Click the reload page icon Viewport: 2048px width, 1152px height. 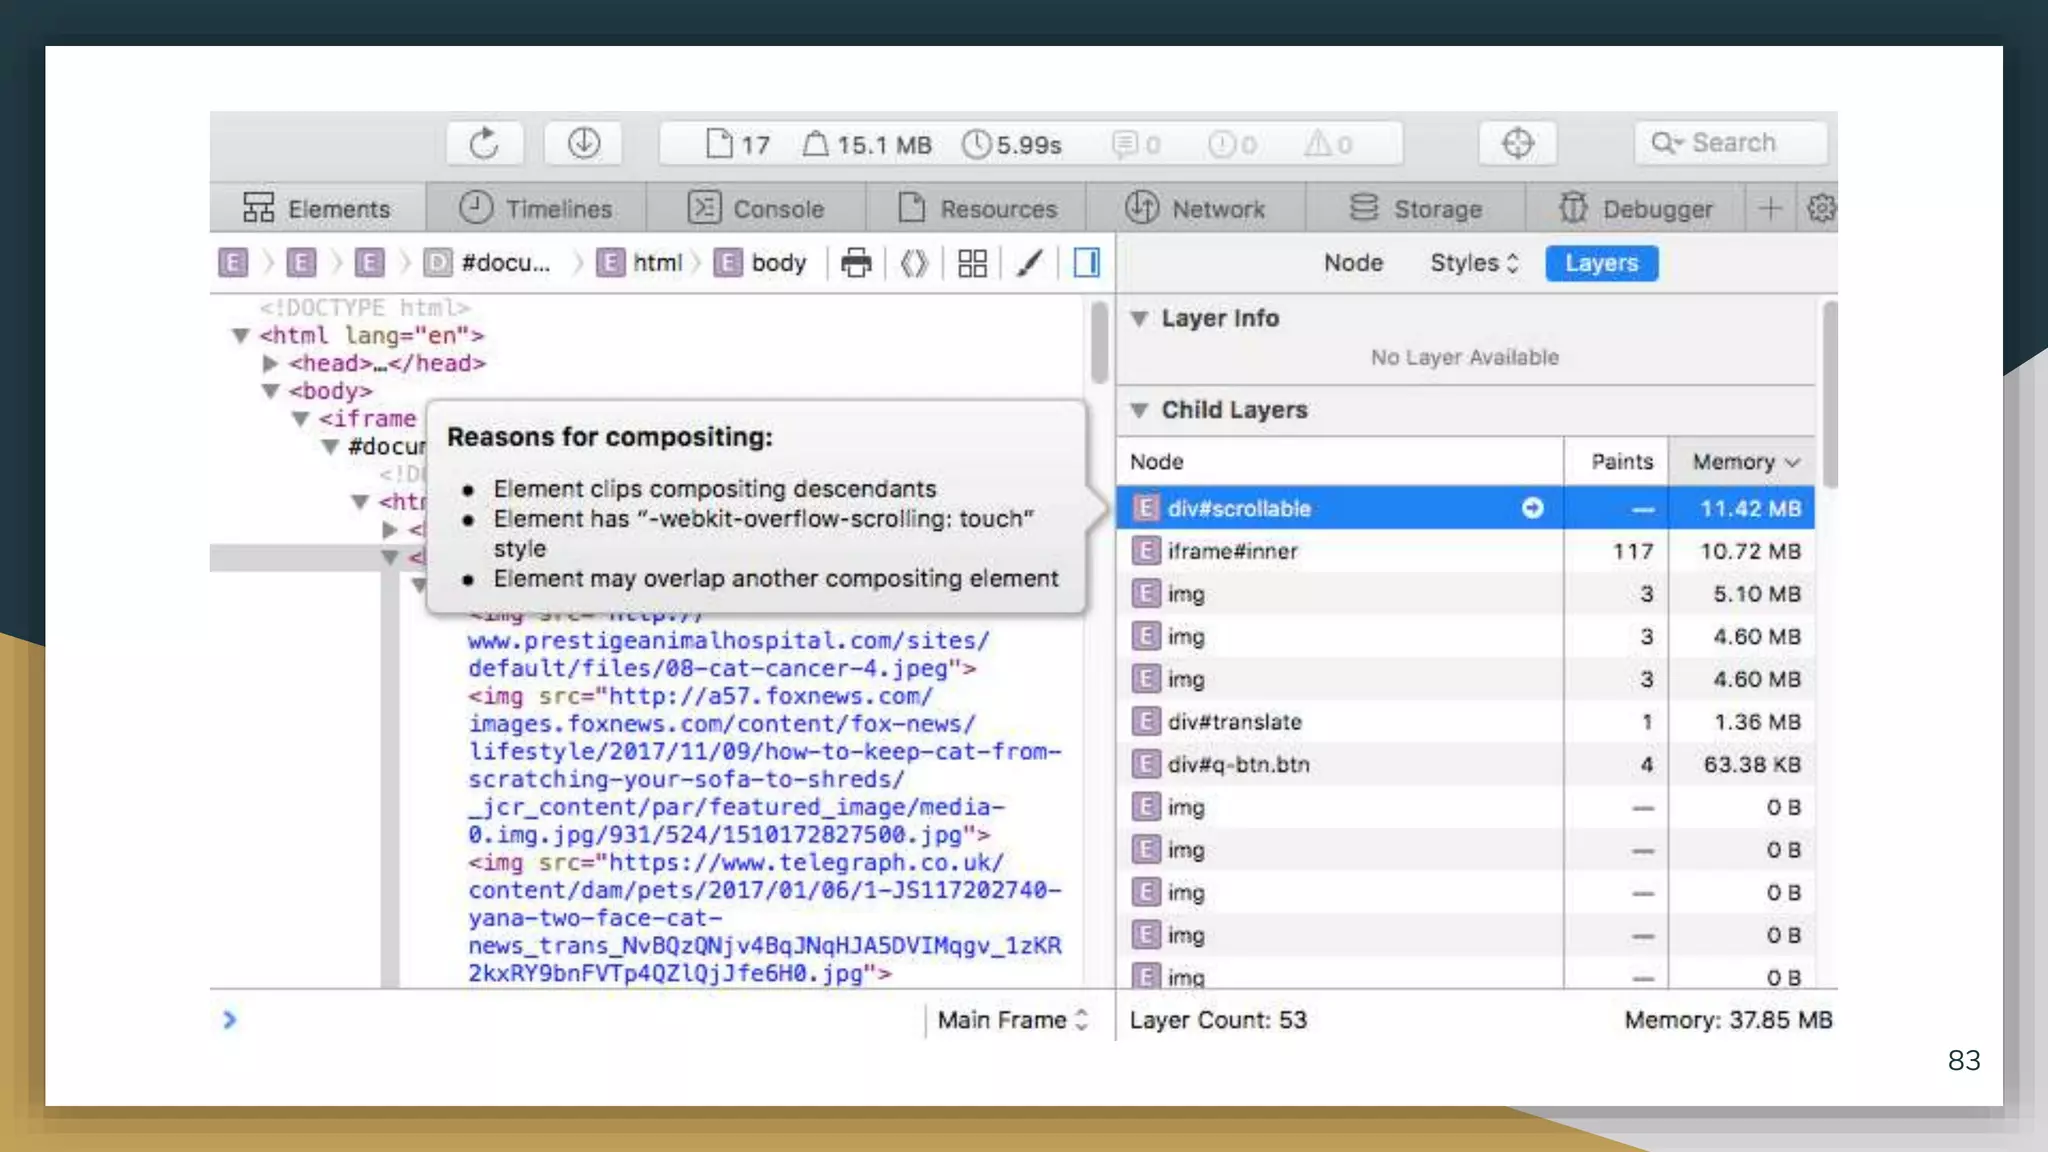tap(484, 144)
